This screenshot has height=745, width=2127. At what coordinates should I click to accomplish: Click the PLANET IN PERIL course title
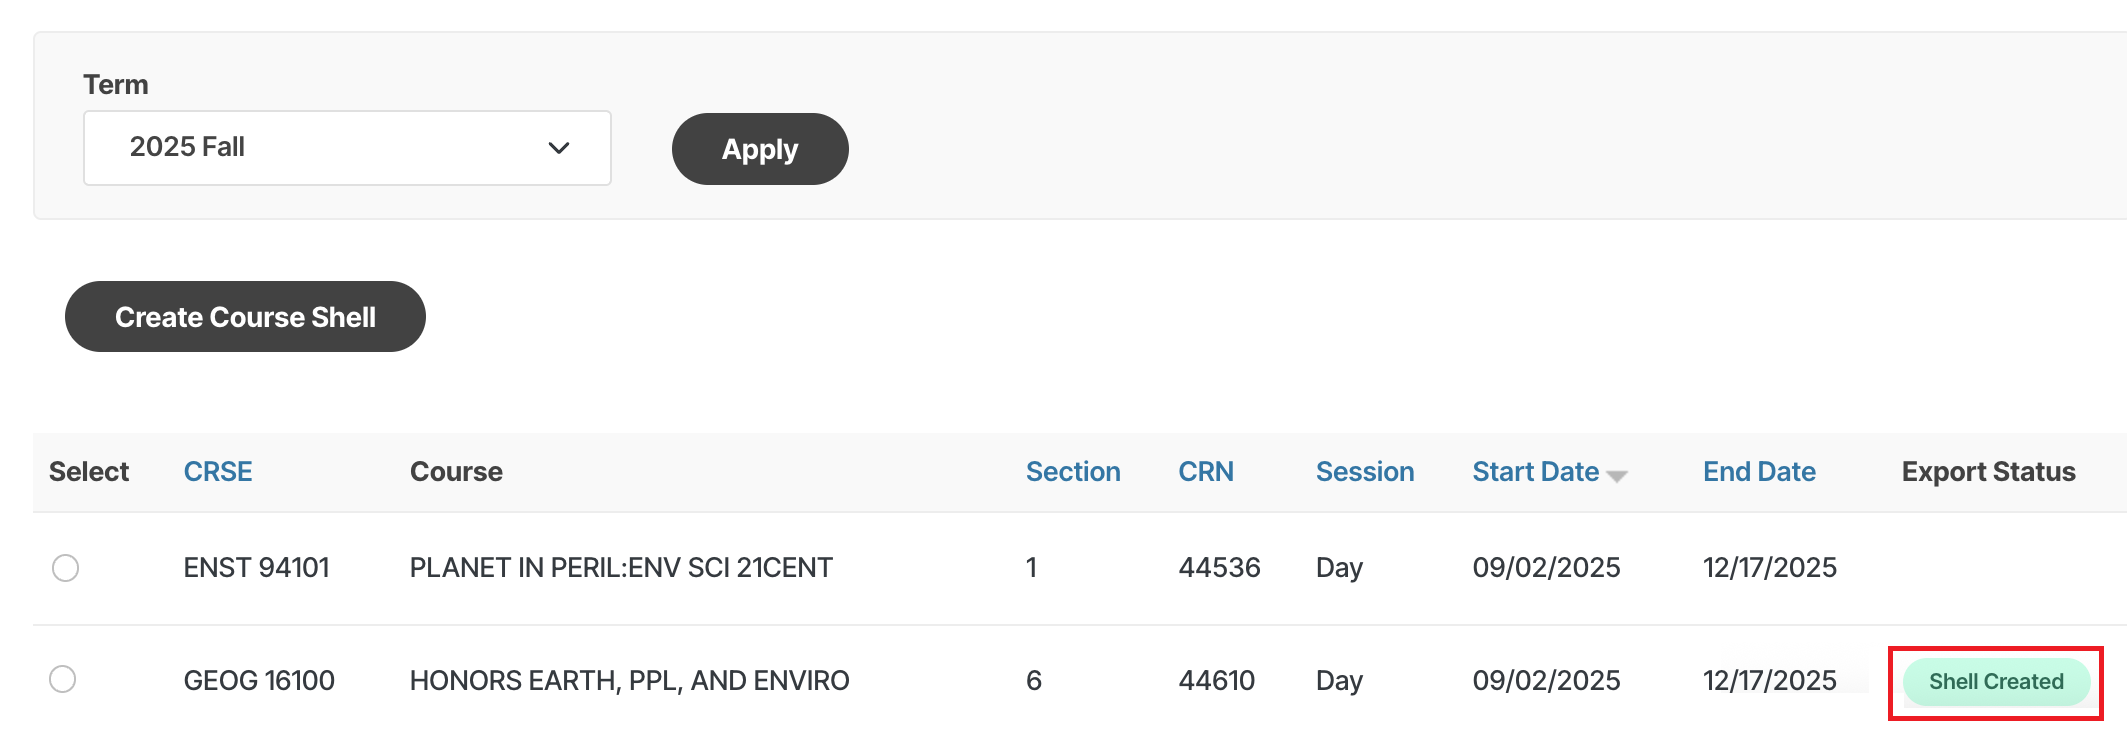click(x=620, y=568)
